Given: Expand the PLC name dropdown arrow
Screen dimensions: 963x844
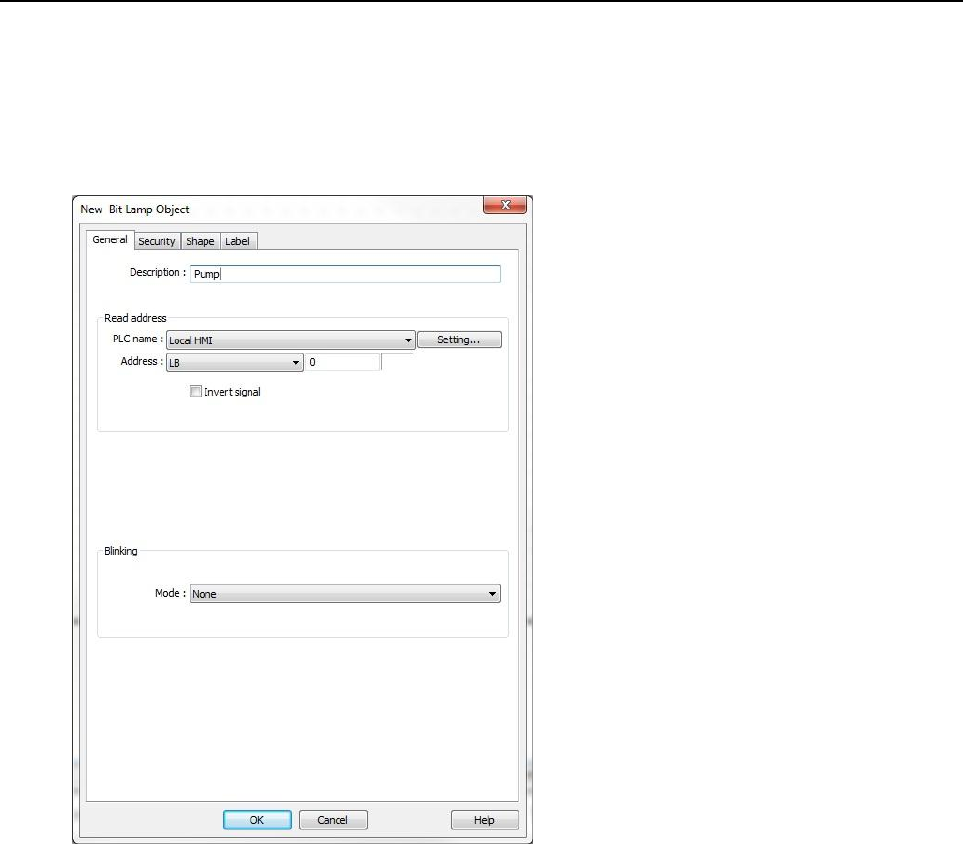Looking at the screenshot, I should point(408,341).
